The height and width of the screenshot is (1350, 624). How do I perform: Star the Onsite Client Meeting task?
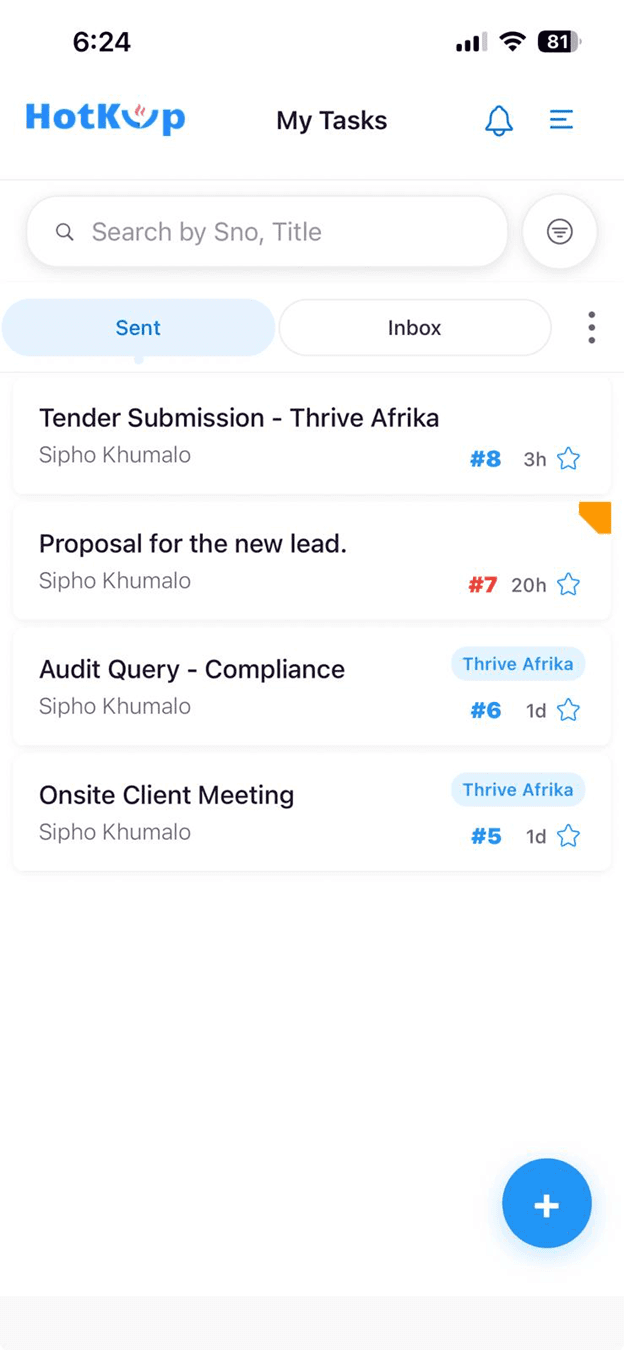[569, 836]
